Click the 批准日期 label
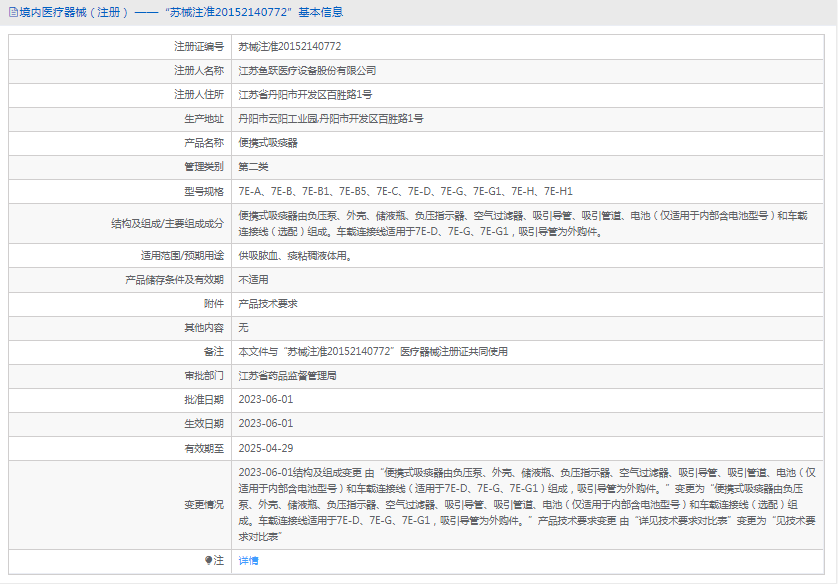This screenshot has width=838, height=584. (x=204, y=400)
